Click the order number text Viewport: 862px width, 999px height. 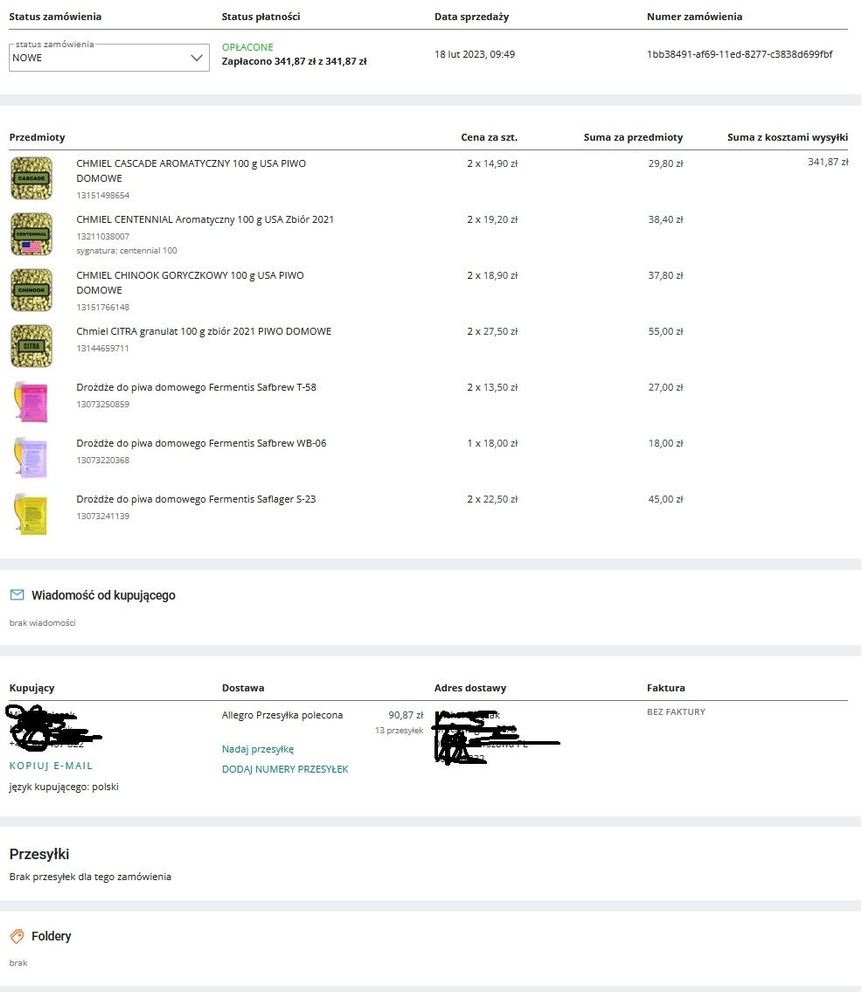click(739, 54)
